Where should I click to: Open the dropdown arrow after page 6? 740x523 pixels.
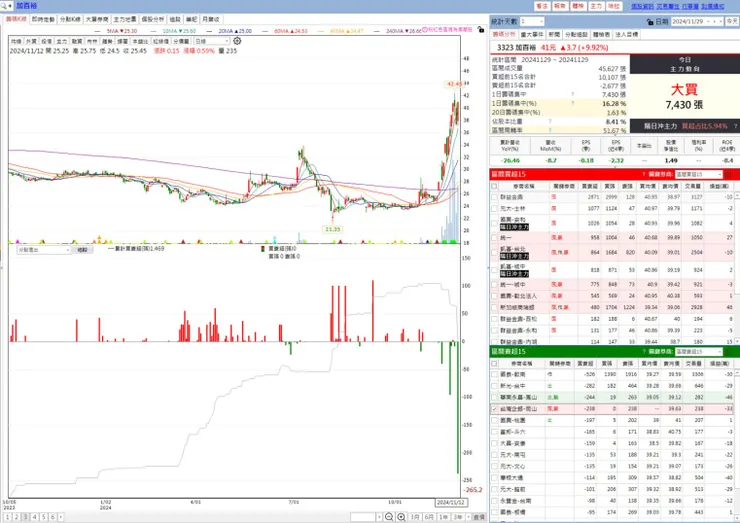click(60, 517)
